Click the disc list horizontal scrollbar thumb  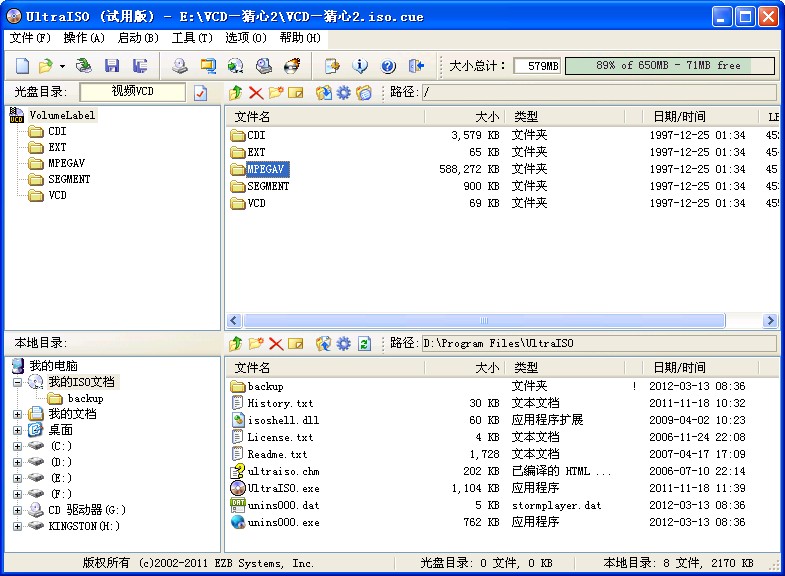[x=484, y=320]
